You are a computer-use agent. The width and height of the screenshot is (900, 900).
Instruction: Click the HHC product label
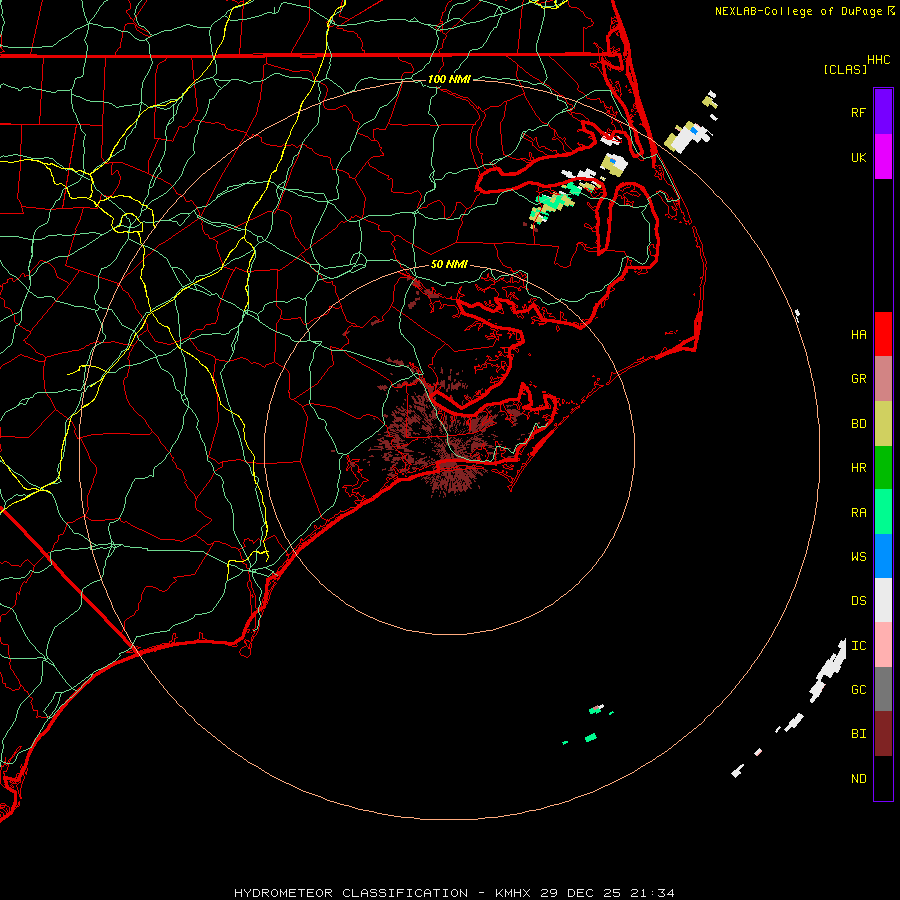click(878, 60)
